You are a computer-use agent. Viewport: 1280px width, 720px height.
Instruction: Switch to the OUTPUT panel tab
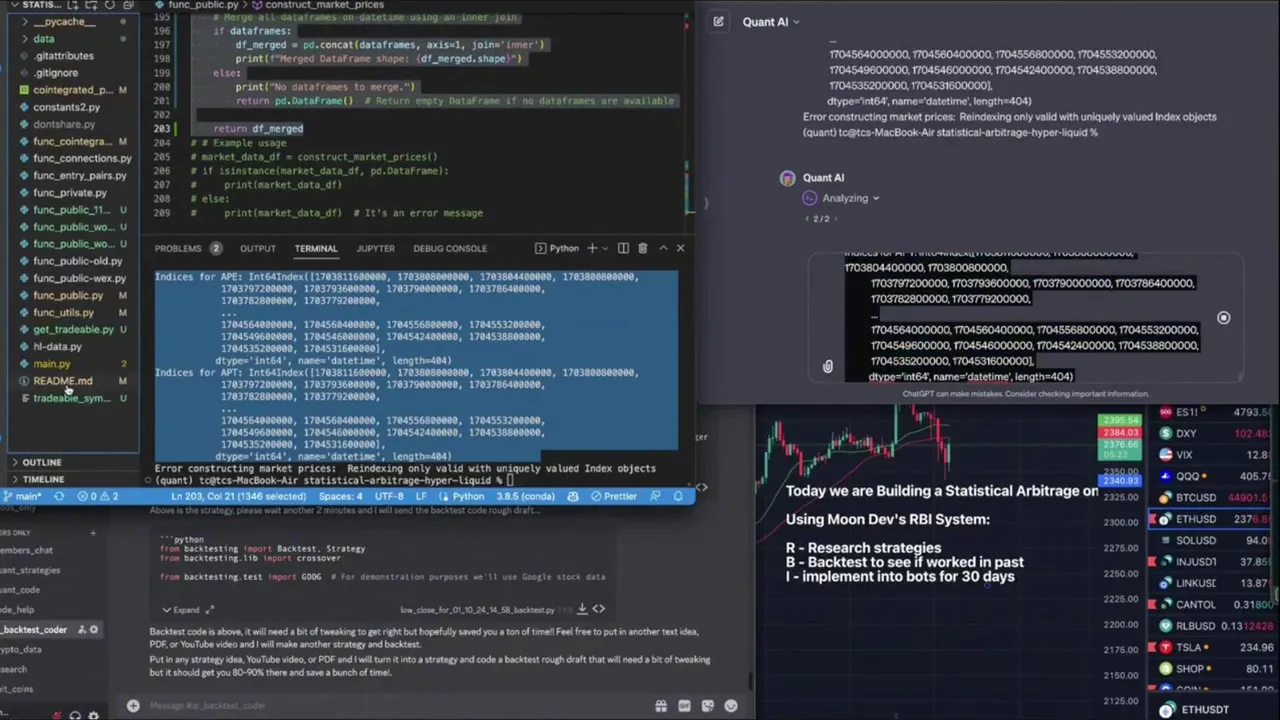(x=257, y=248)
